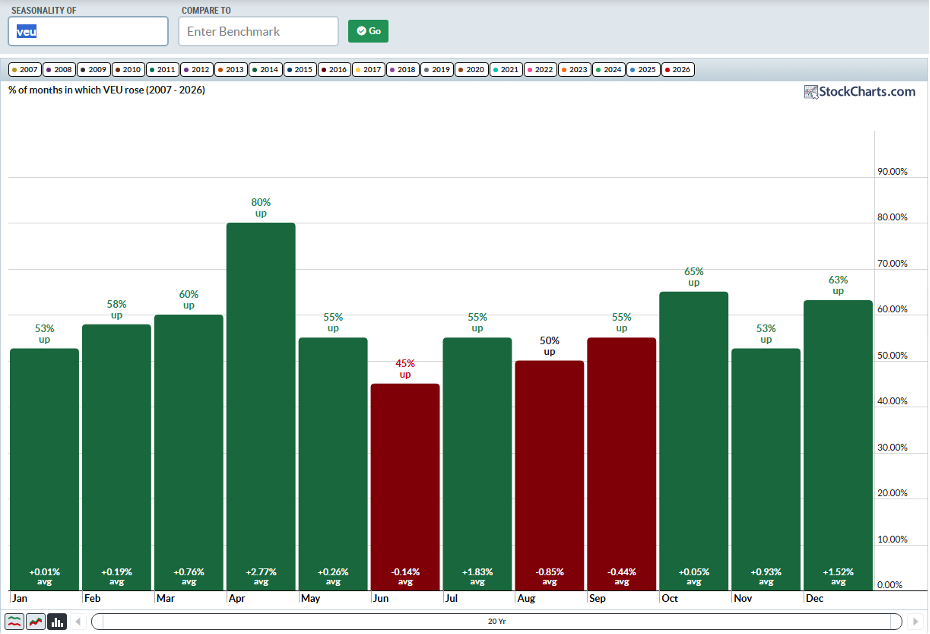Select the histogram bar chart view icon
Screen dimensions: 930x634
coord(57,622)
